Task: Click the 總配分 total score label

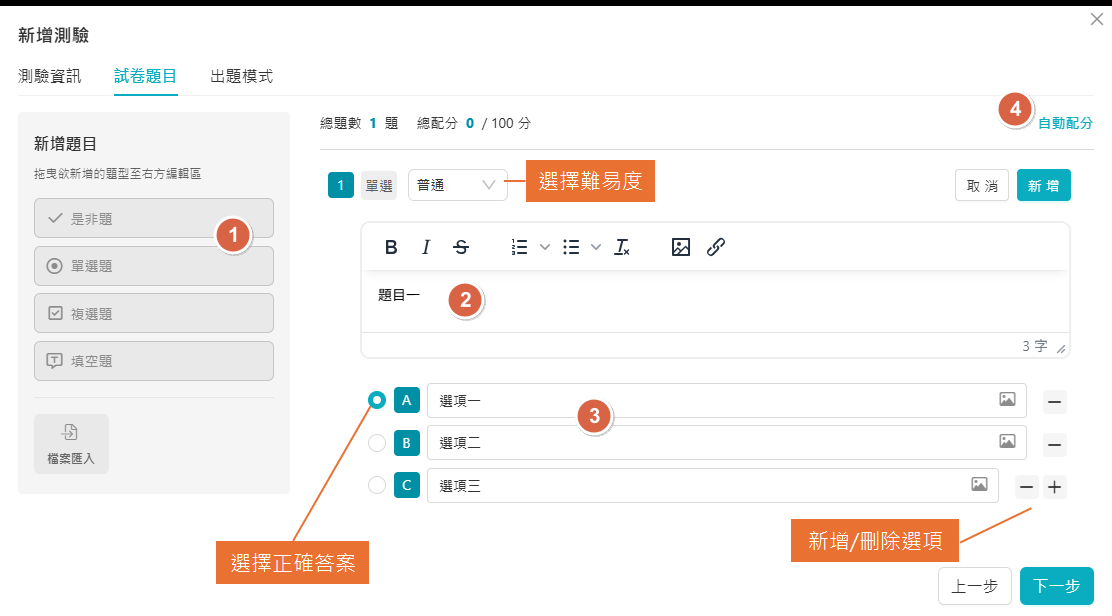Action: [438, 123]
